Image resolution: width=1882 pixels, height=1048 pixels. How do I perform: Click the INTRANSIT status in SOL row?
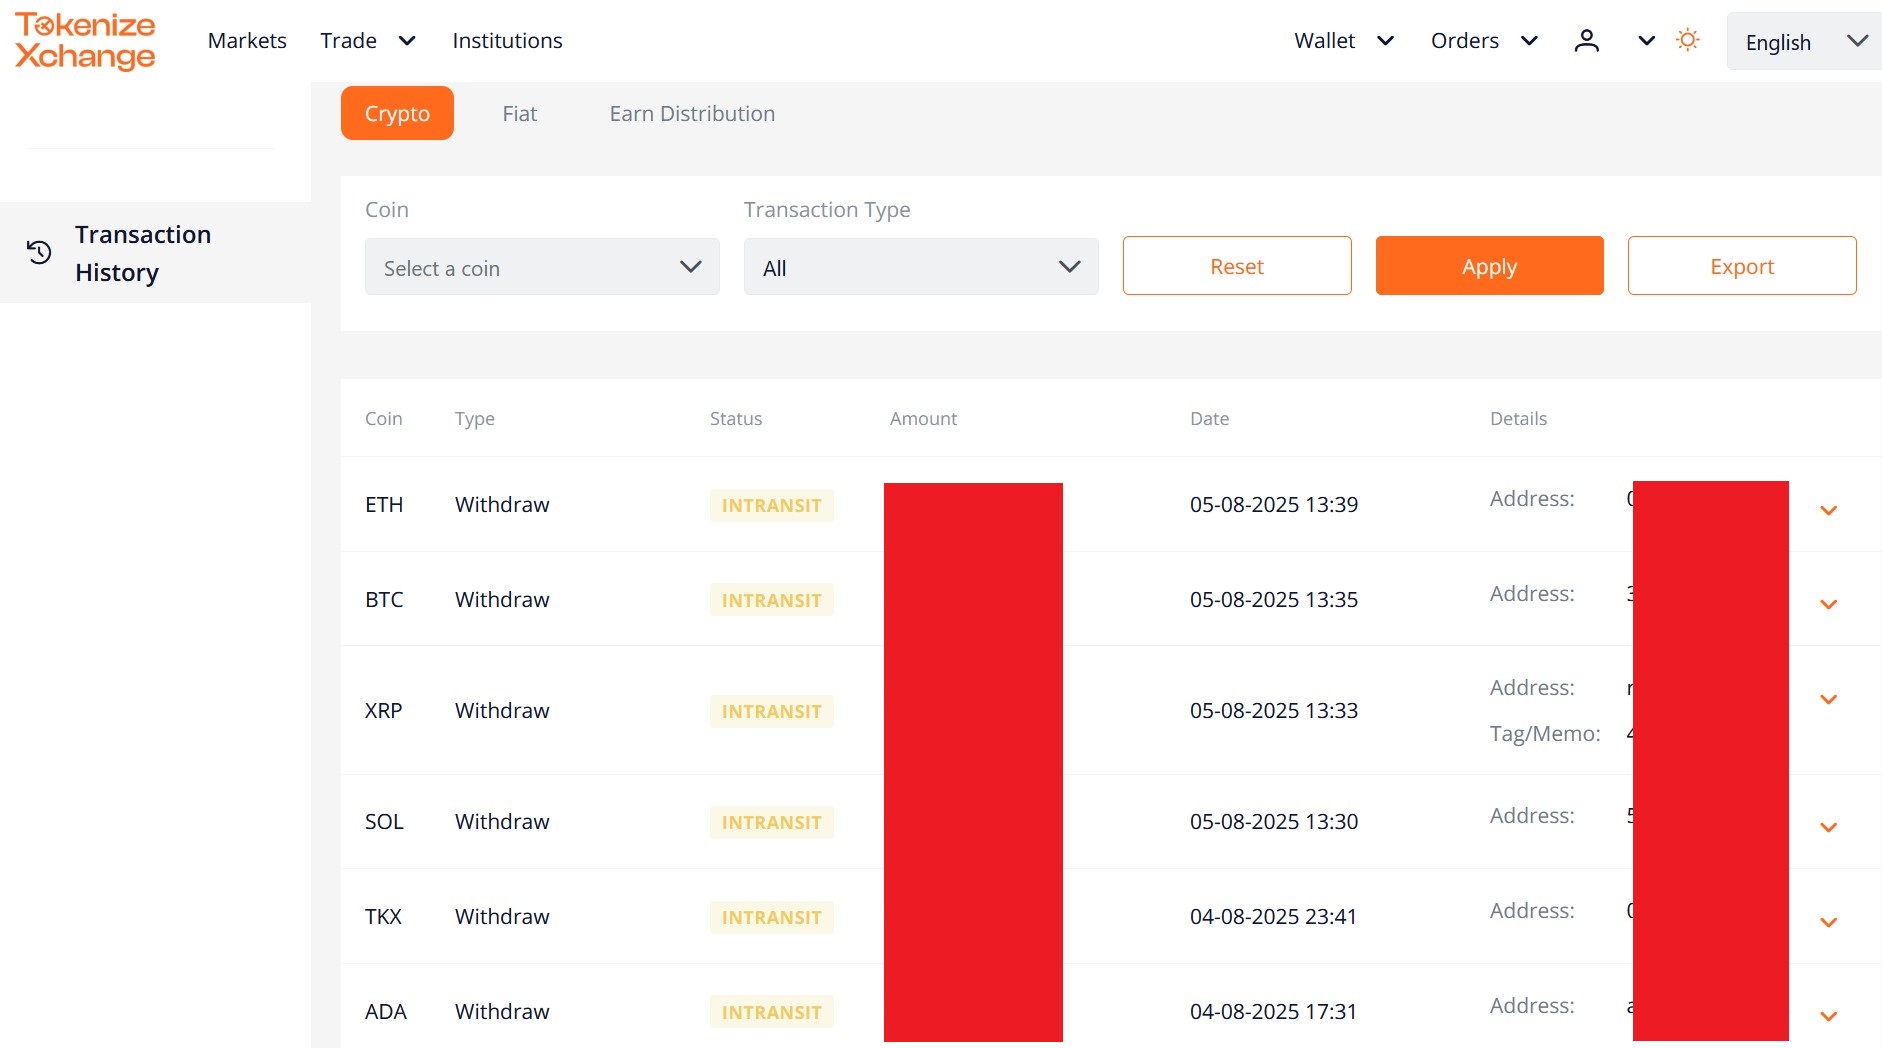(x=771, y=822)
